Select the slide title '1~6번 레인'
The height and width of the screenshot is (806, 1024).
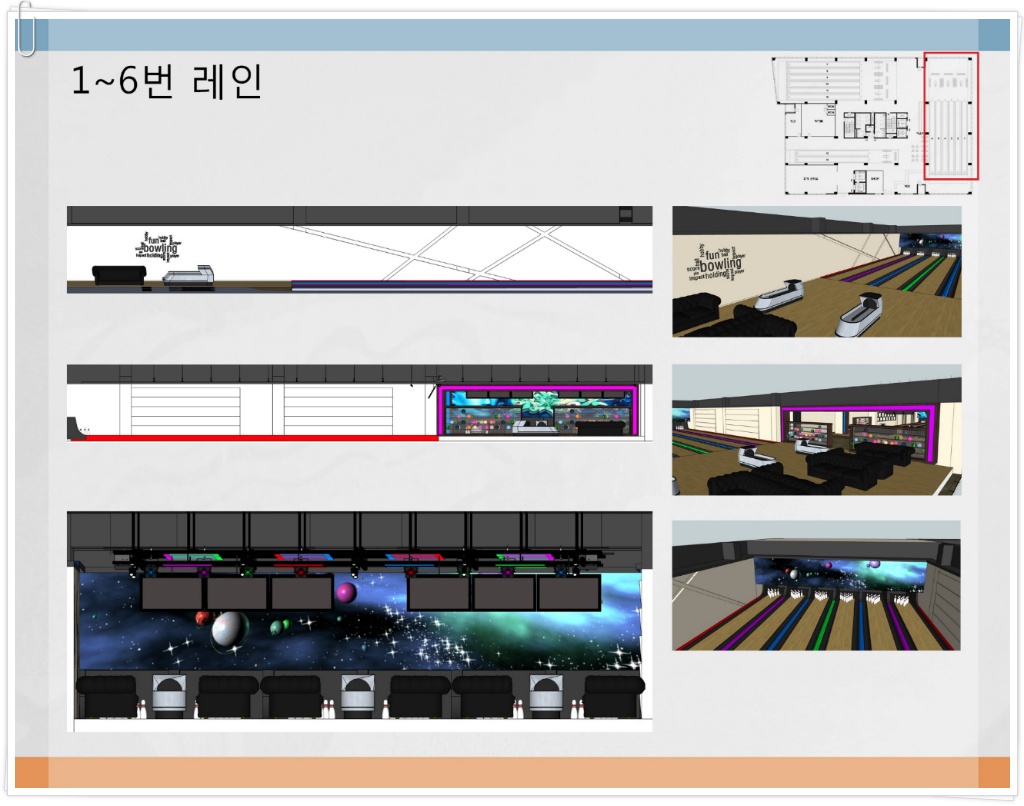tap(167, 81)
